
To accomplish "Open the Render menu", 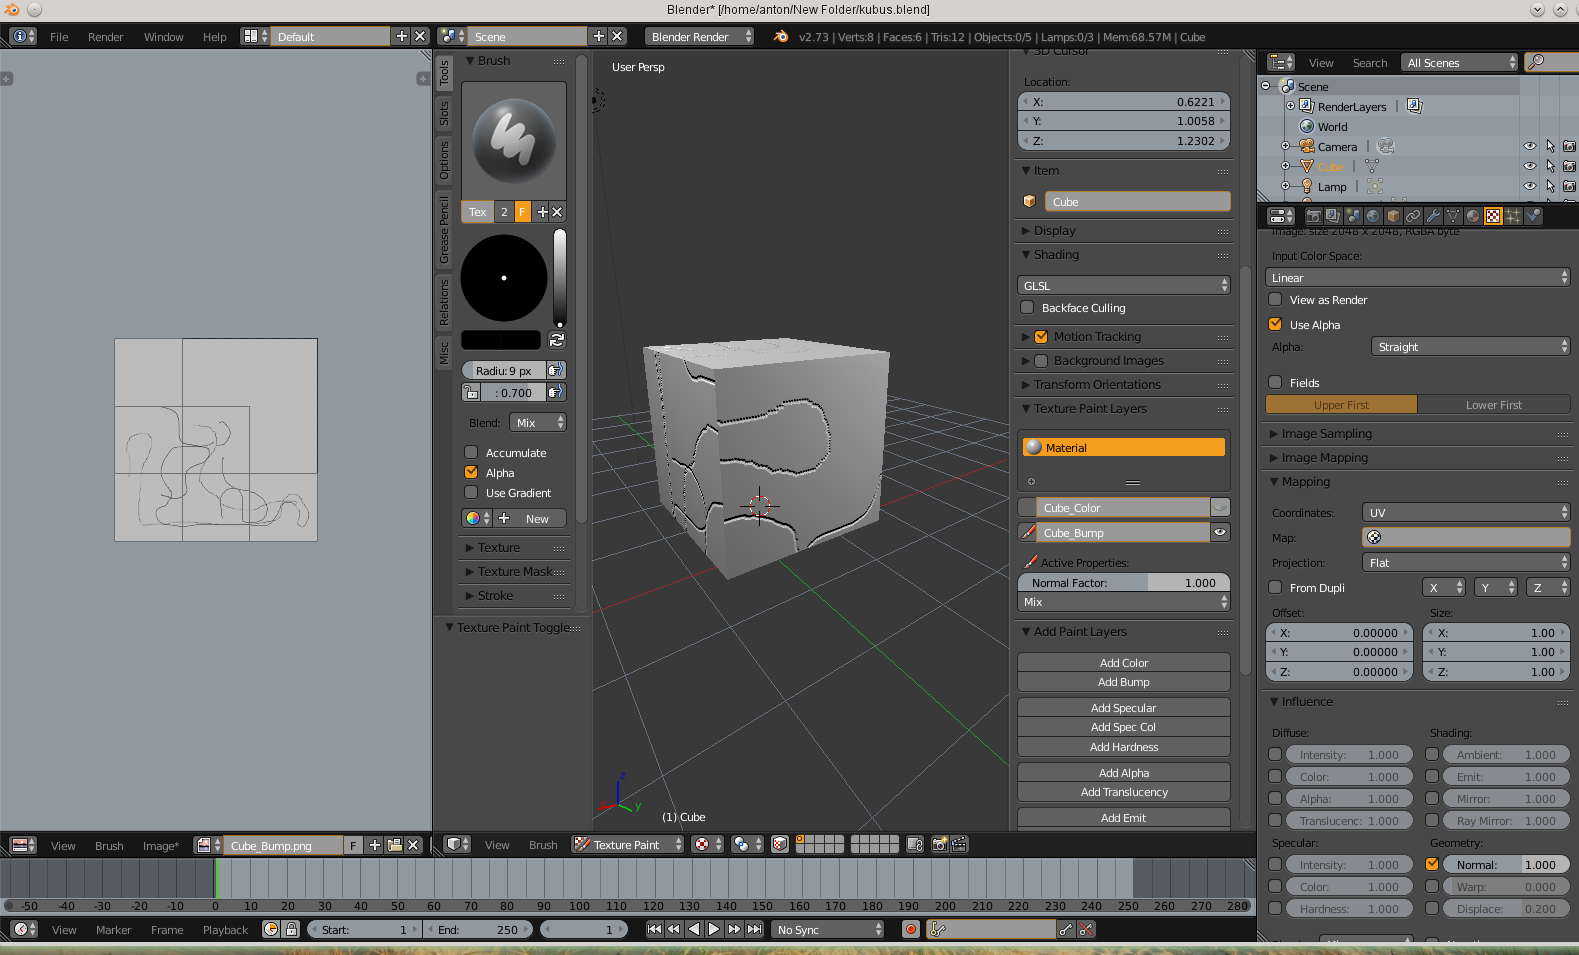I will pos(105,36).
